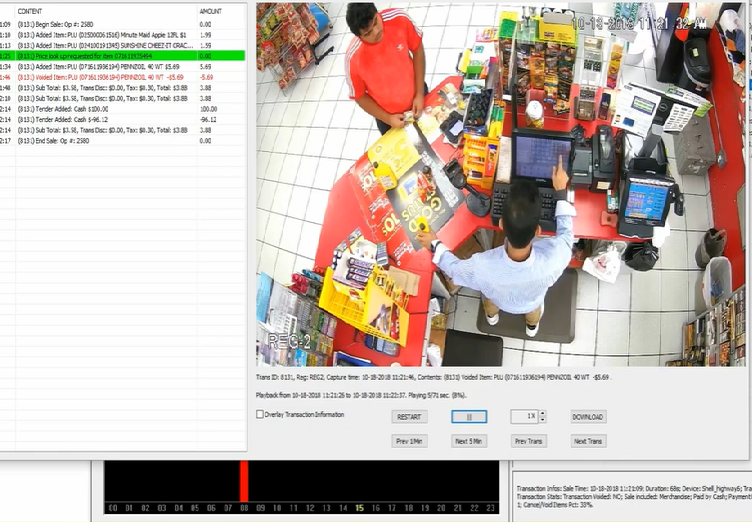Click the red marker on the timeline
Screen dimensions: 752x522
point(243,481)
